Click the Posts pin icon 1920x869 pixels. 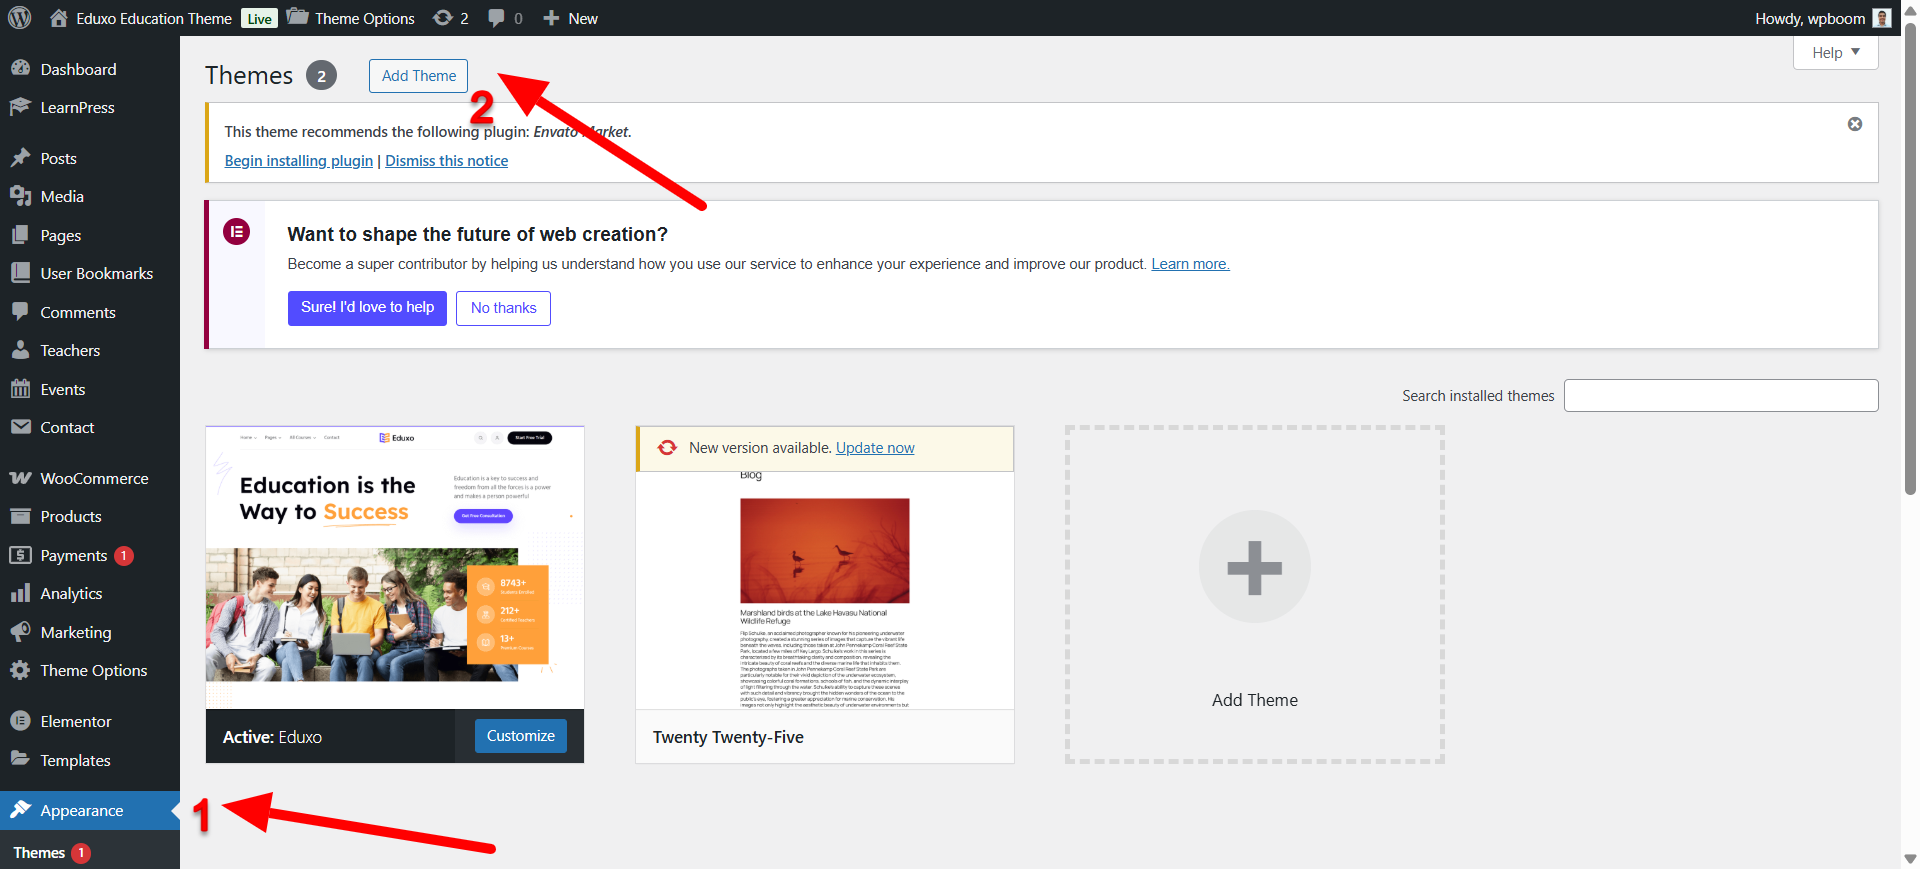(20, 157)
